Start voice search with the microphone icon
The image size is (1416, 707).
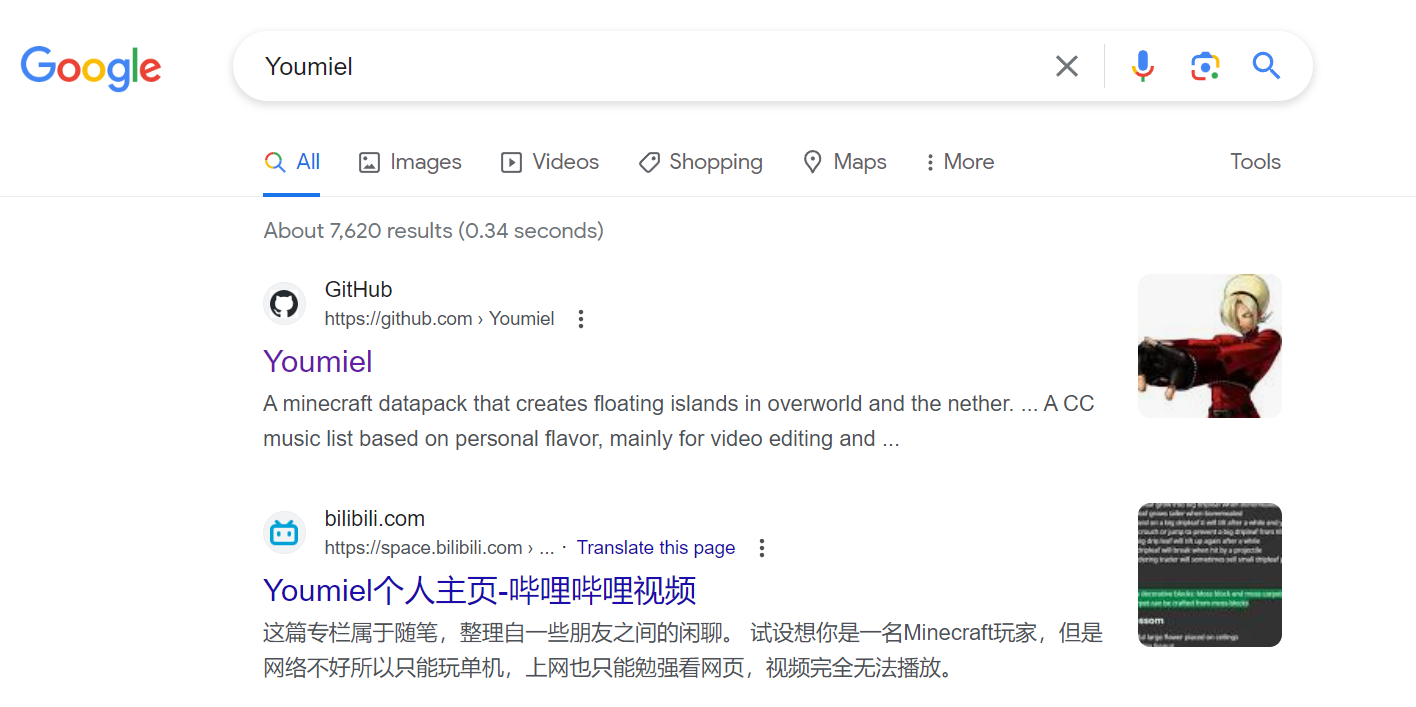(x=1143, y=66)
